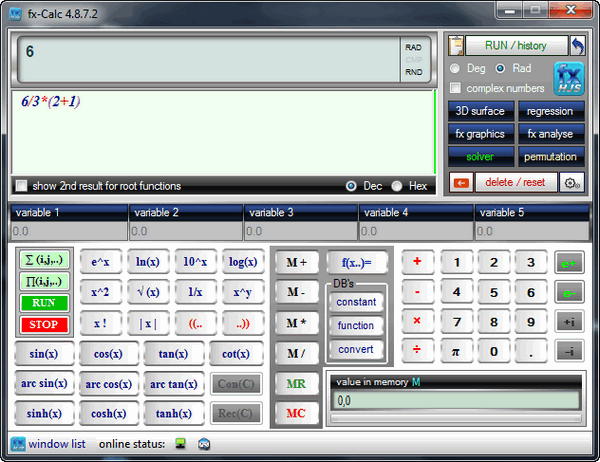This screenshot has width=600, height=462.
Task: Click the square root √(x) key
Action: pos(148,292)
